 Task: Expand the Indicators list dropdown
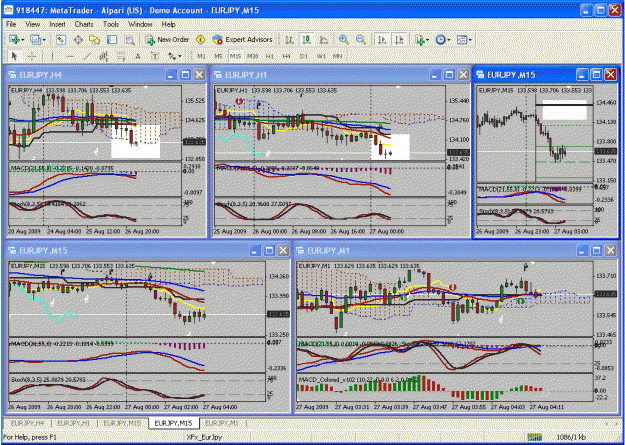pos(427,40)
